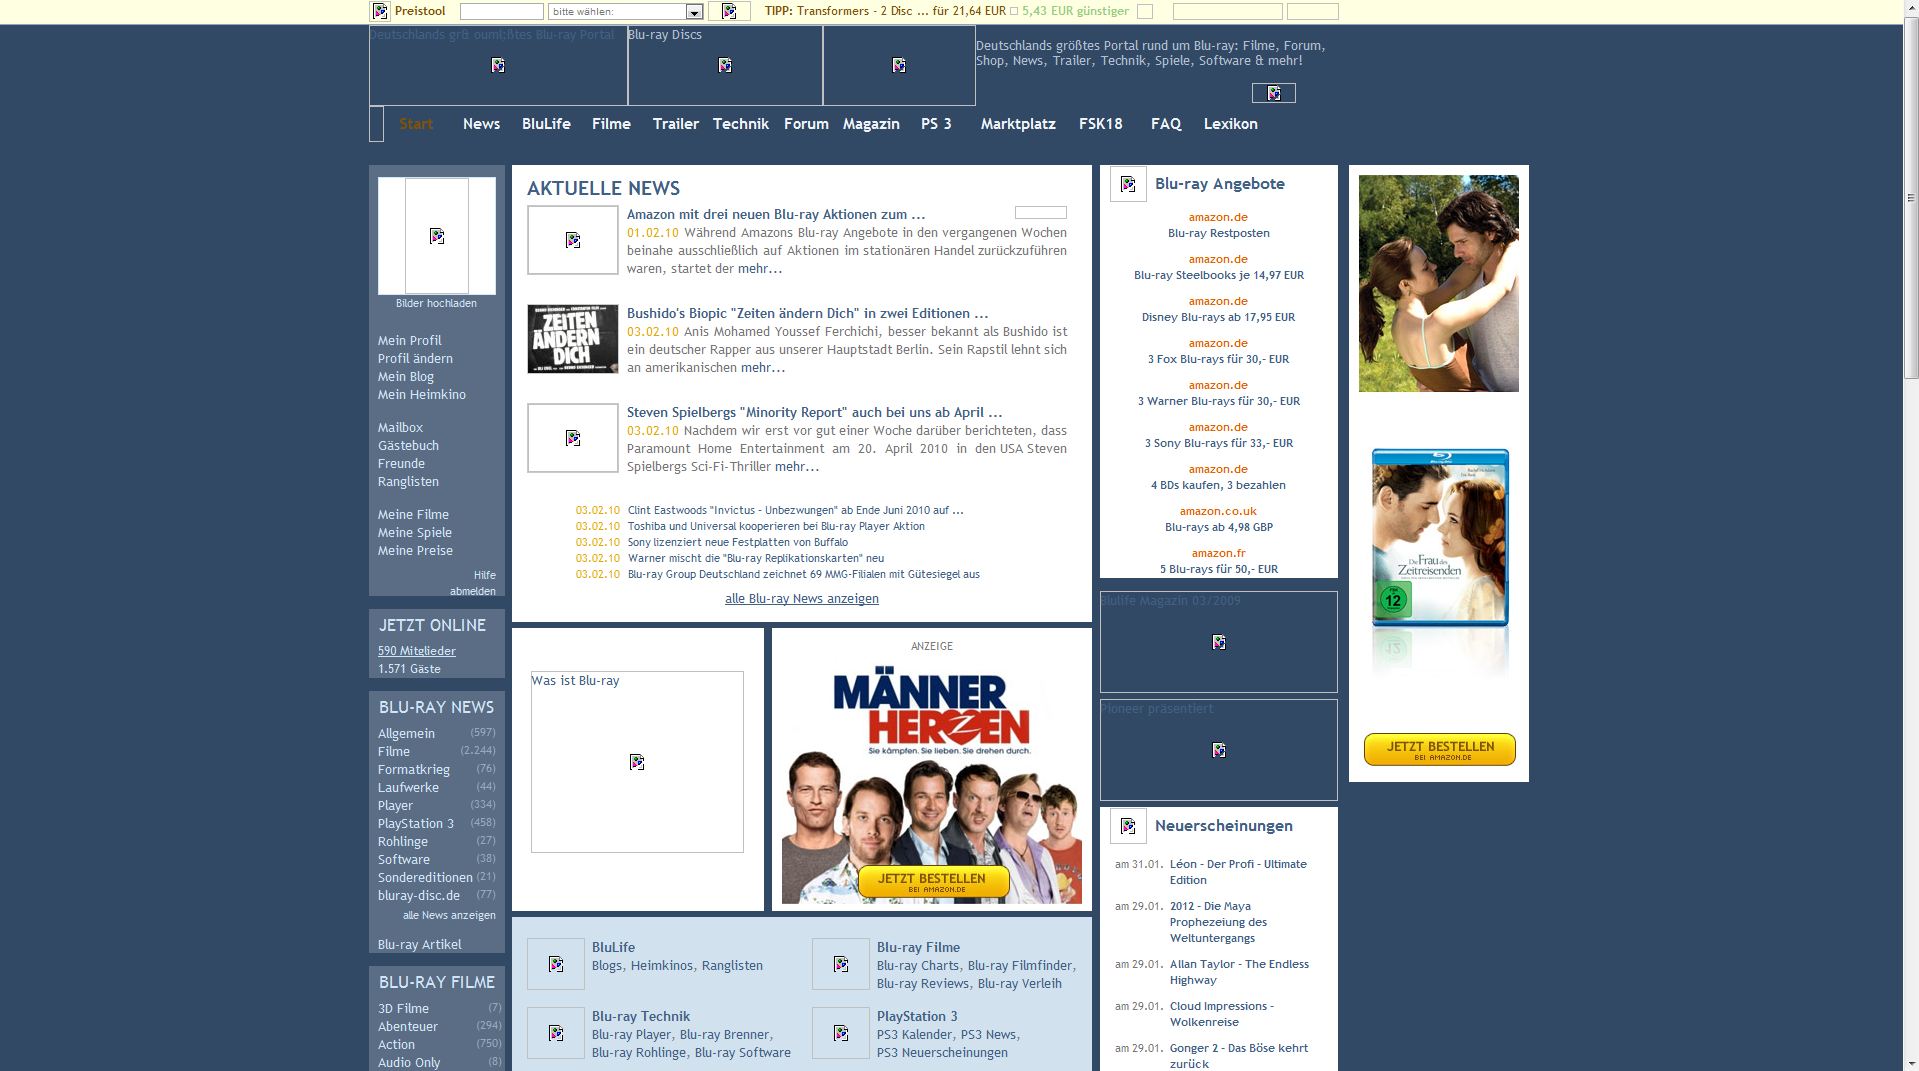Open the Technik navigation tab

click(741, 124)
